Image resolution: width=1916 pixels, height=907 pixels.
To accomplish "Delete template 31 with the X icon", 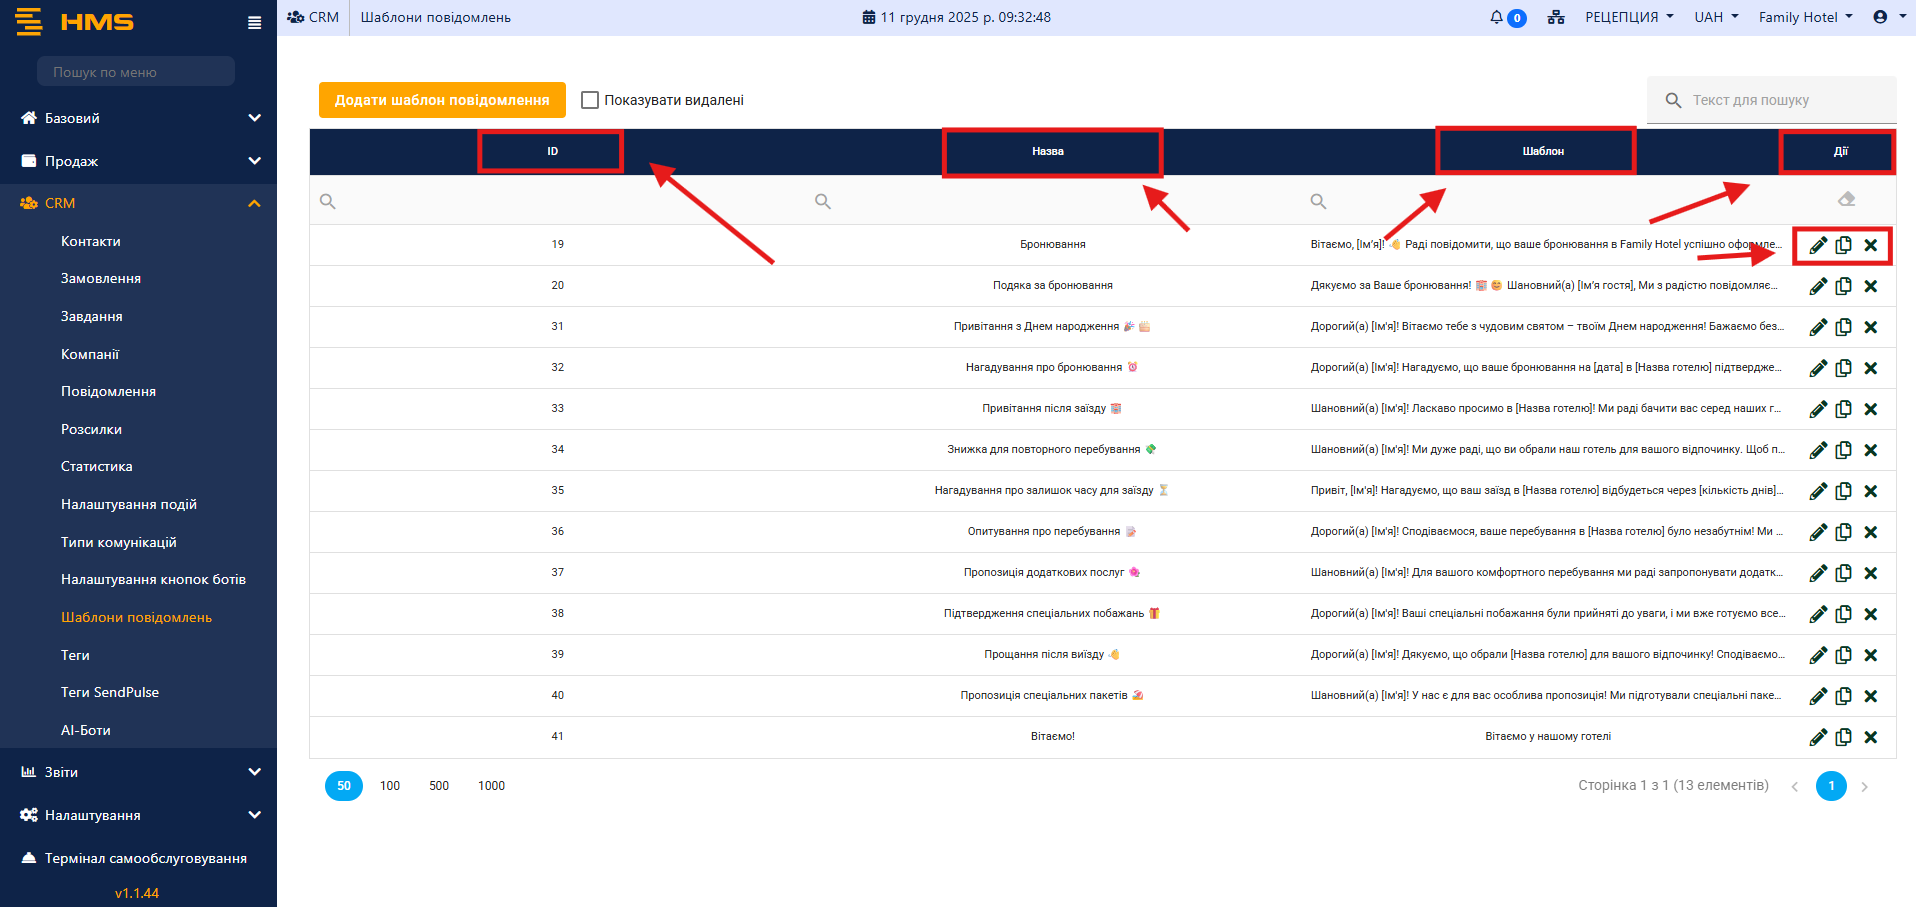I will click(1871, 327).
